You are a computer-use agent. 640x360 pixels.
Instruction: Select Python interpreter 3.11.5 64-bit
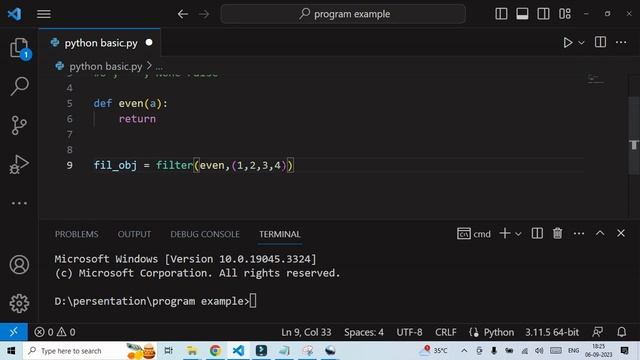point(552,332)
